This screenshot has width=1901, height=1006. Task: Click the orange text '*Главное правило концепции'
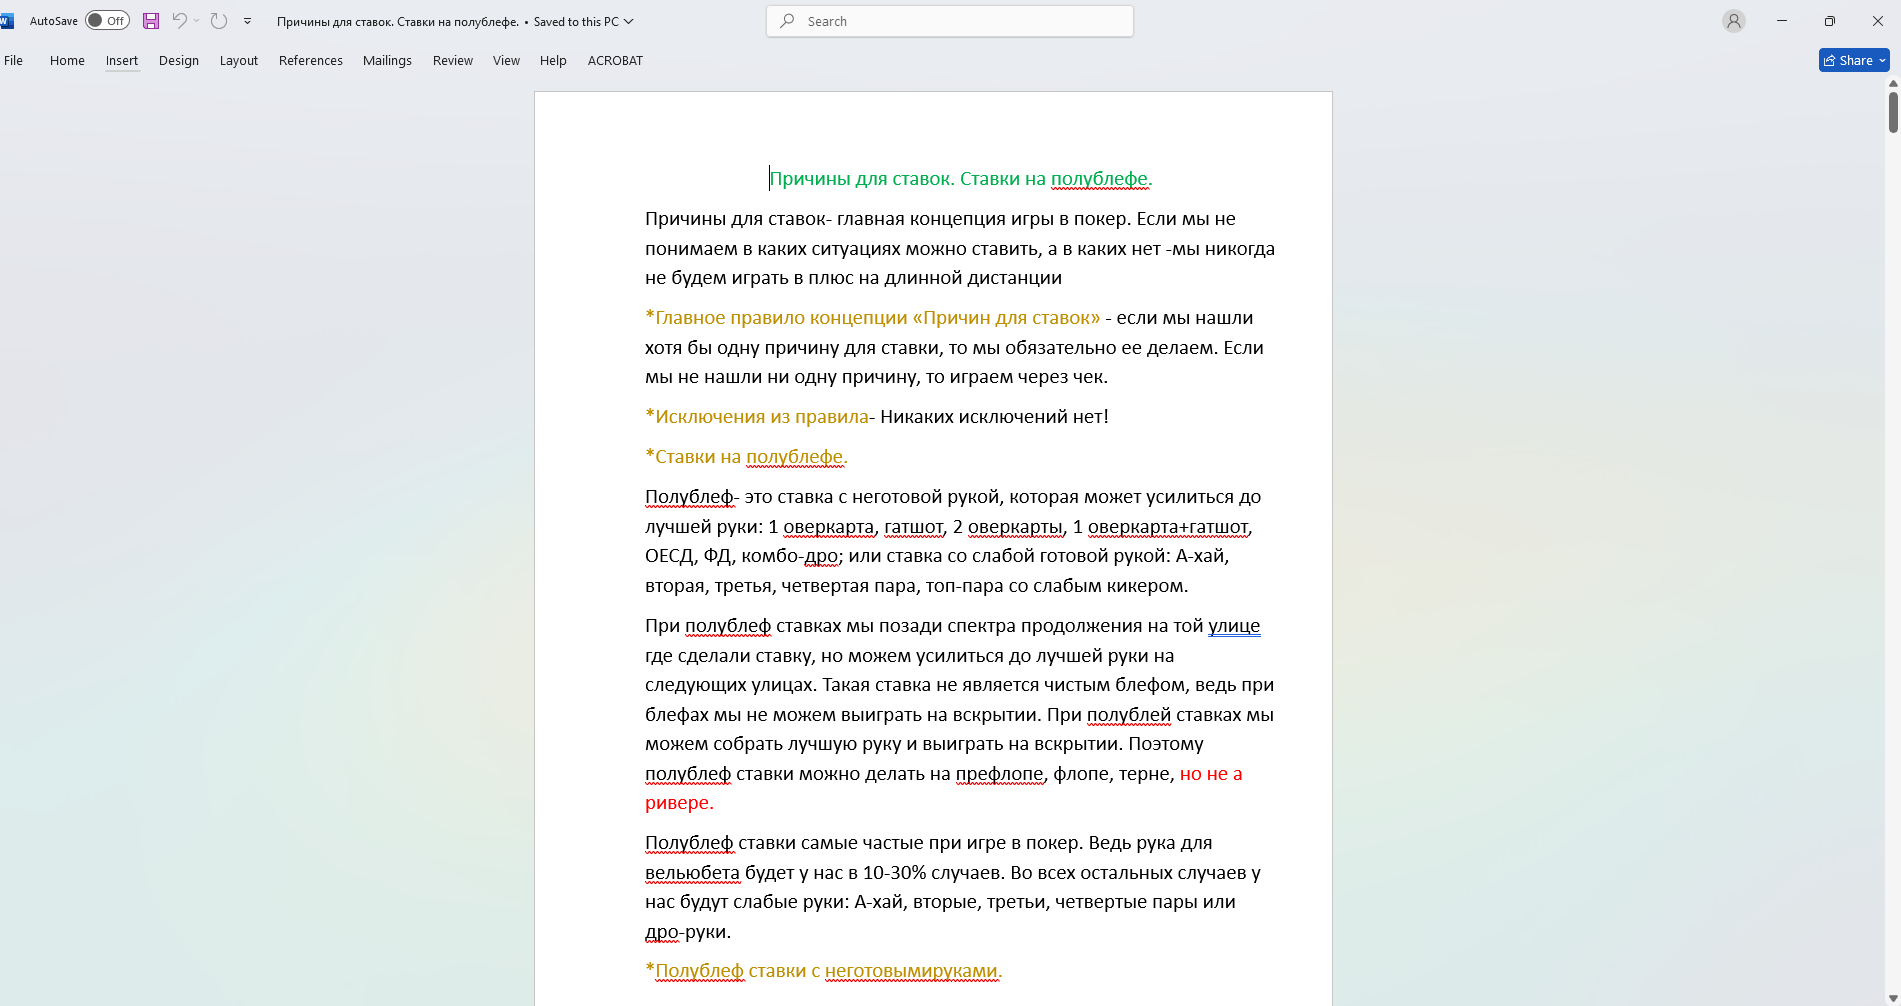(x=776, y=318)
